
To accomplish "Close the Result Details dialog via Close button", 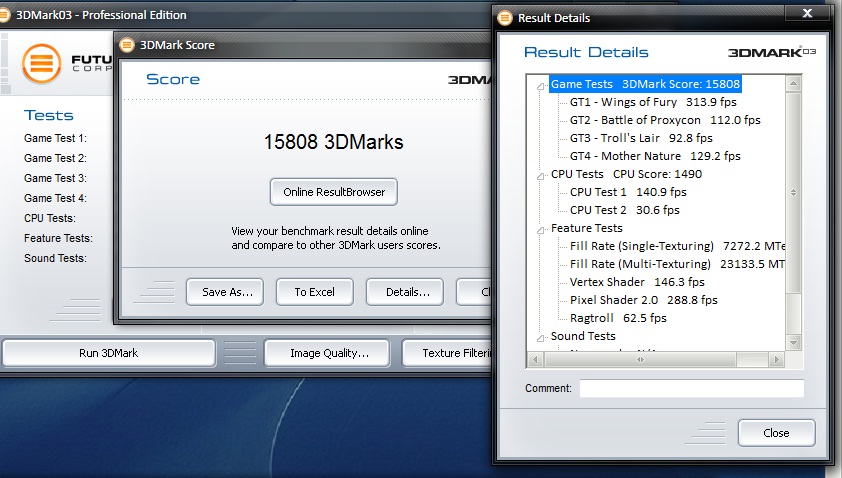I will 776,433.
